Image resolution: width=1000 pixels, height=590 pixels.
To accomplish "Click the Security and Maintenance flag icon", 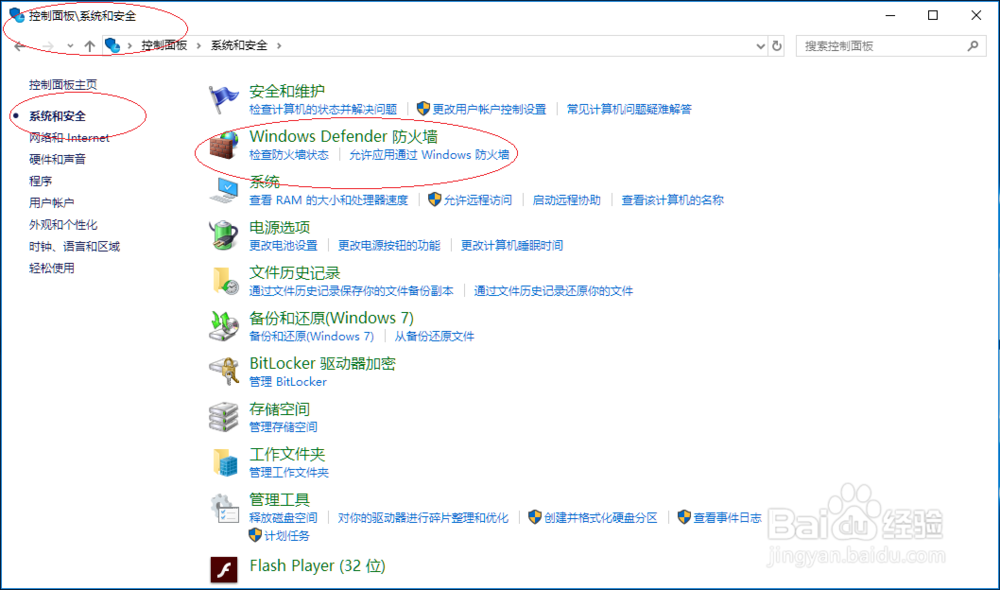I will pos(223,100).
